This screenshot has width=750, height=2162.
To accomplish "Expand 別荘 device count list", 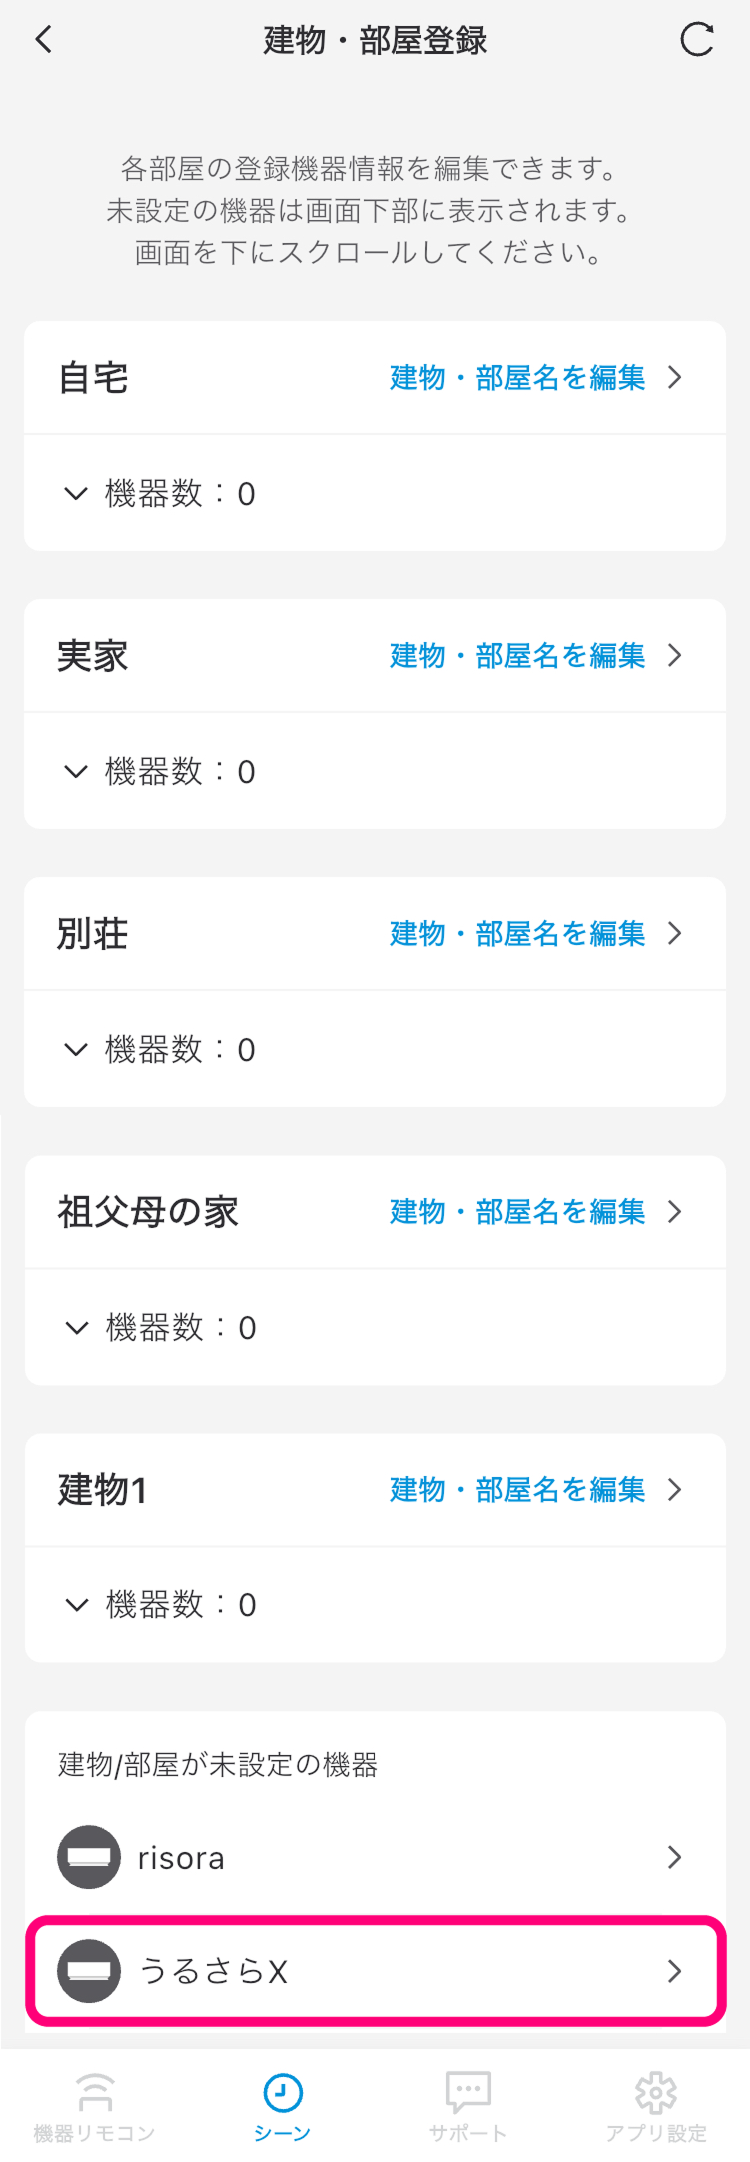I will coord(76,1049).
